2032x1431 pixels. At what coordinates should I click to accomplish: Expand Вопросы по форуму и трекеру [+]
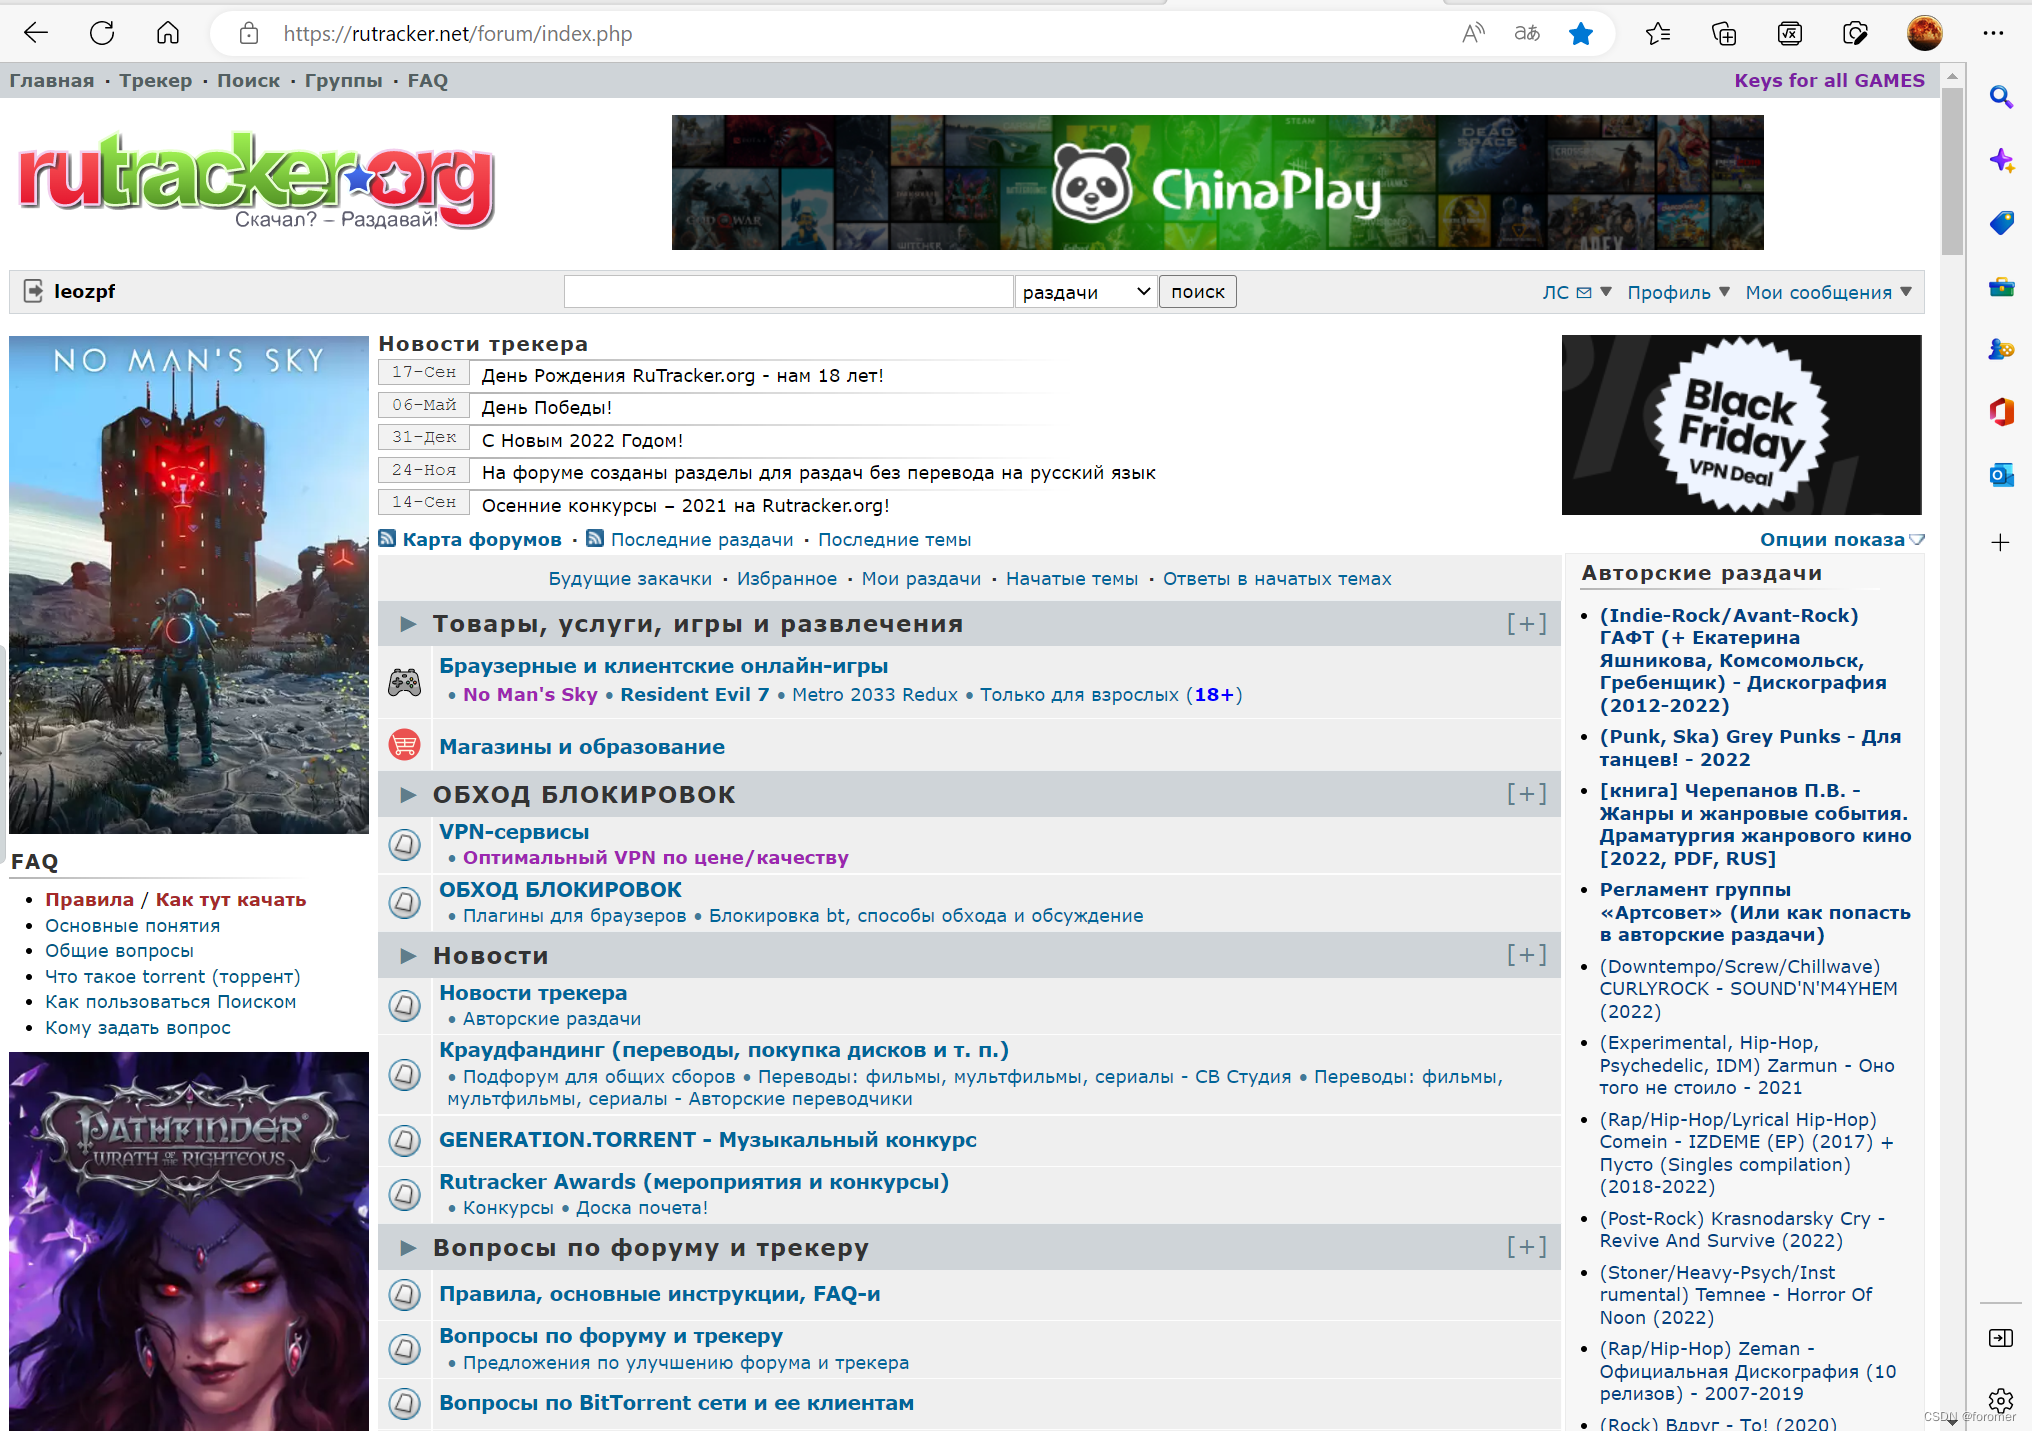pyautogui.click(x=1526, y=1246)
